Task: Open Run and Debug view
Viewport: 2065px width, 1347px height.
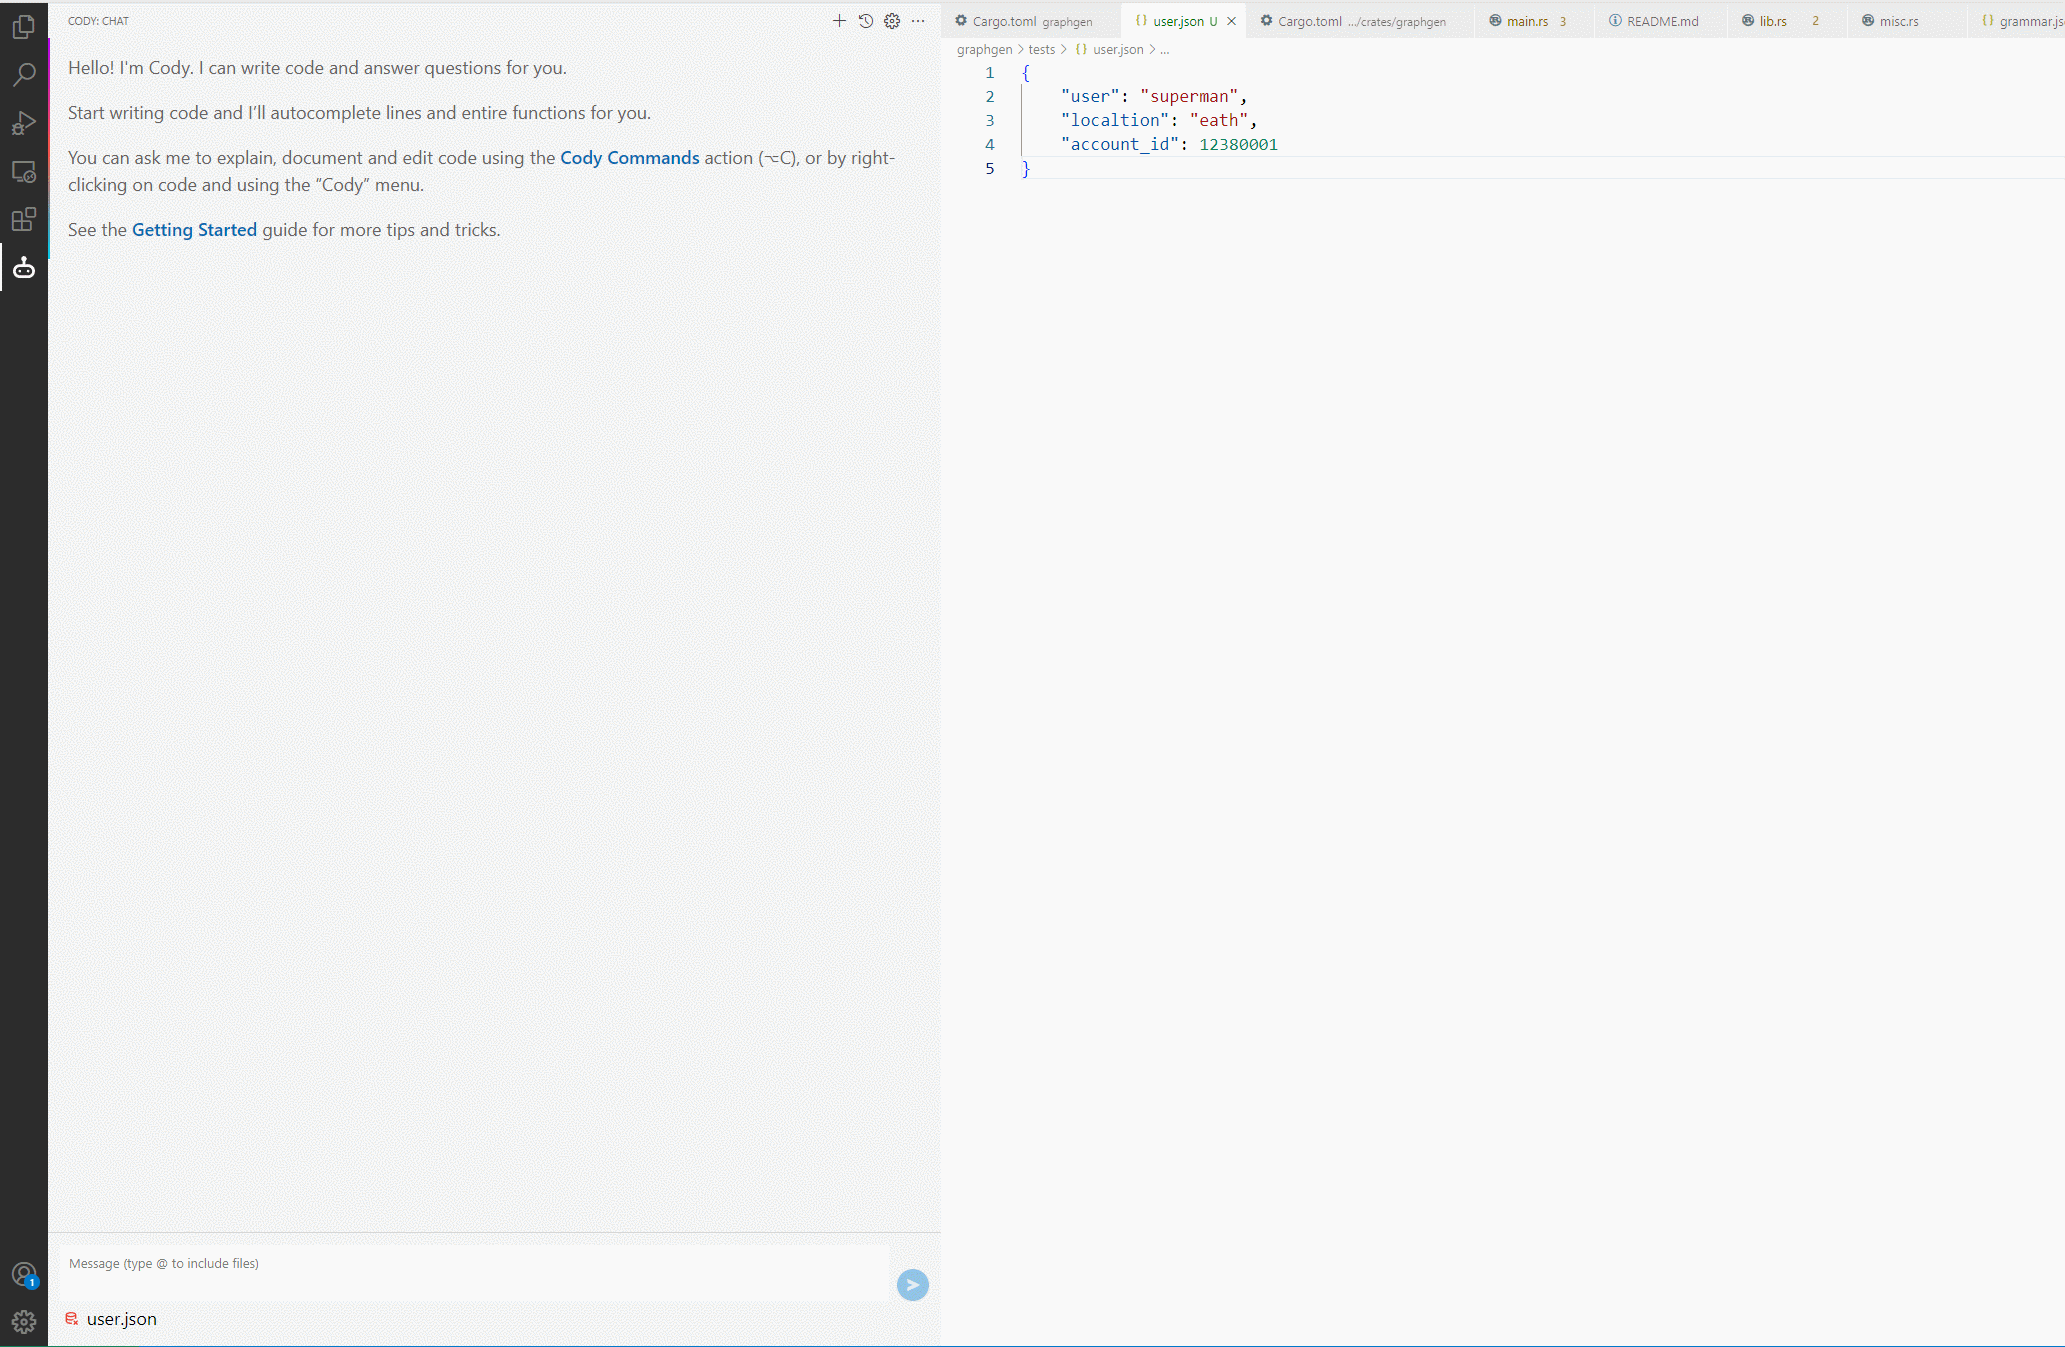Action: pos(24,123)
